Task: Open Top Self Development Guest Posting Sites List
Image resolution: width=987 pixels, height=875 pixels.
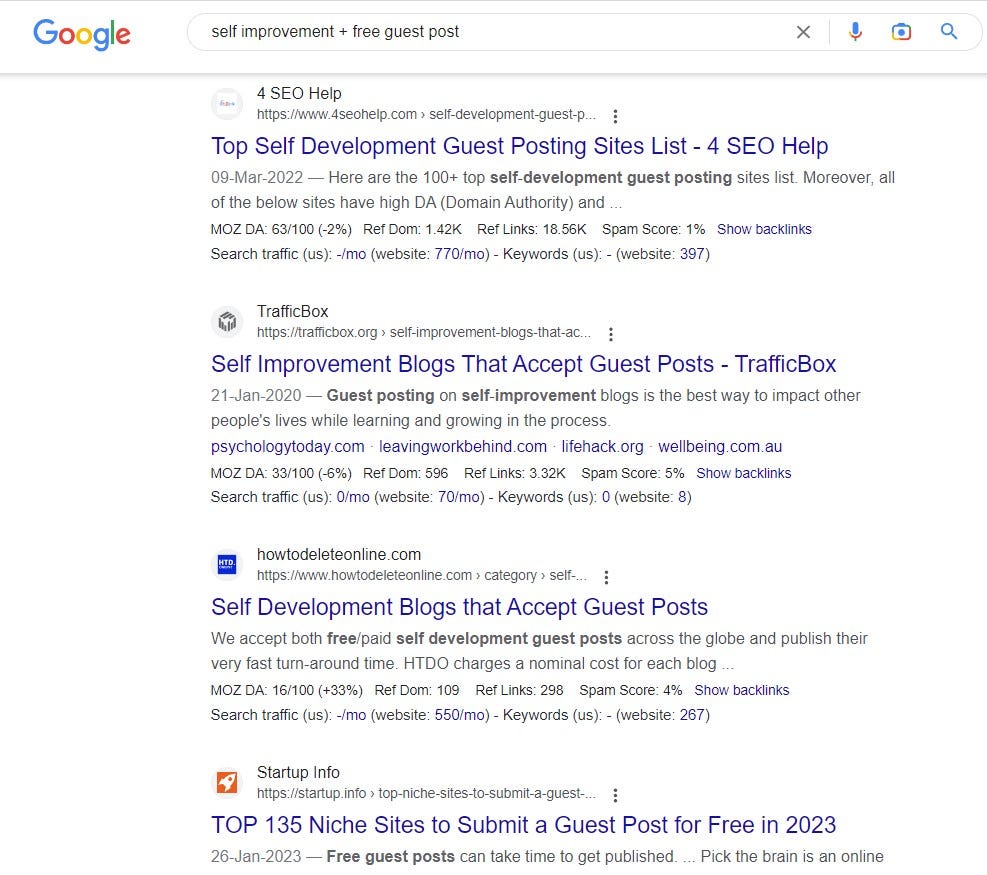Action: [519, 146]
